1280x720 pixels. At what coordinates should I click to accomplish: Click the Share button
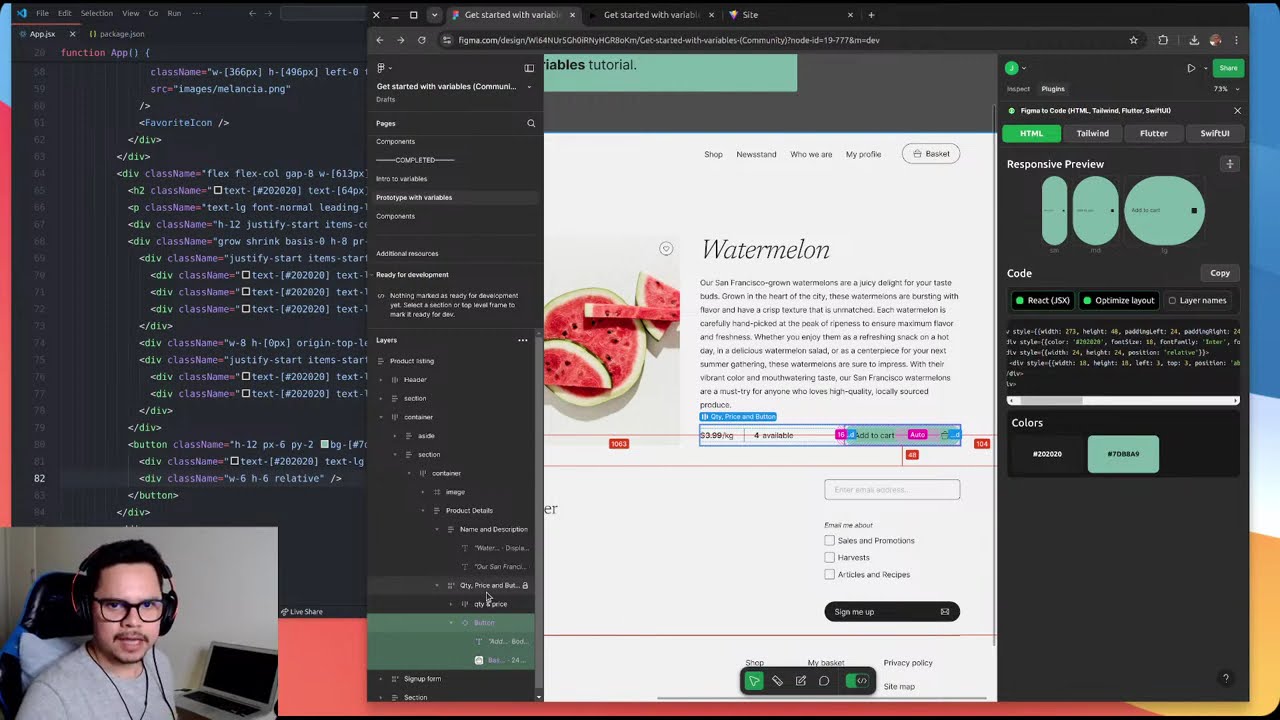(x=1228, y=68)
